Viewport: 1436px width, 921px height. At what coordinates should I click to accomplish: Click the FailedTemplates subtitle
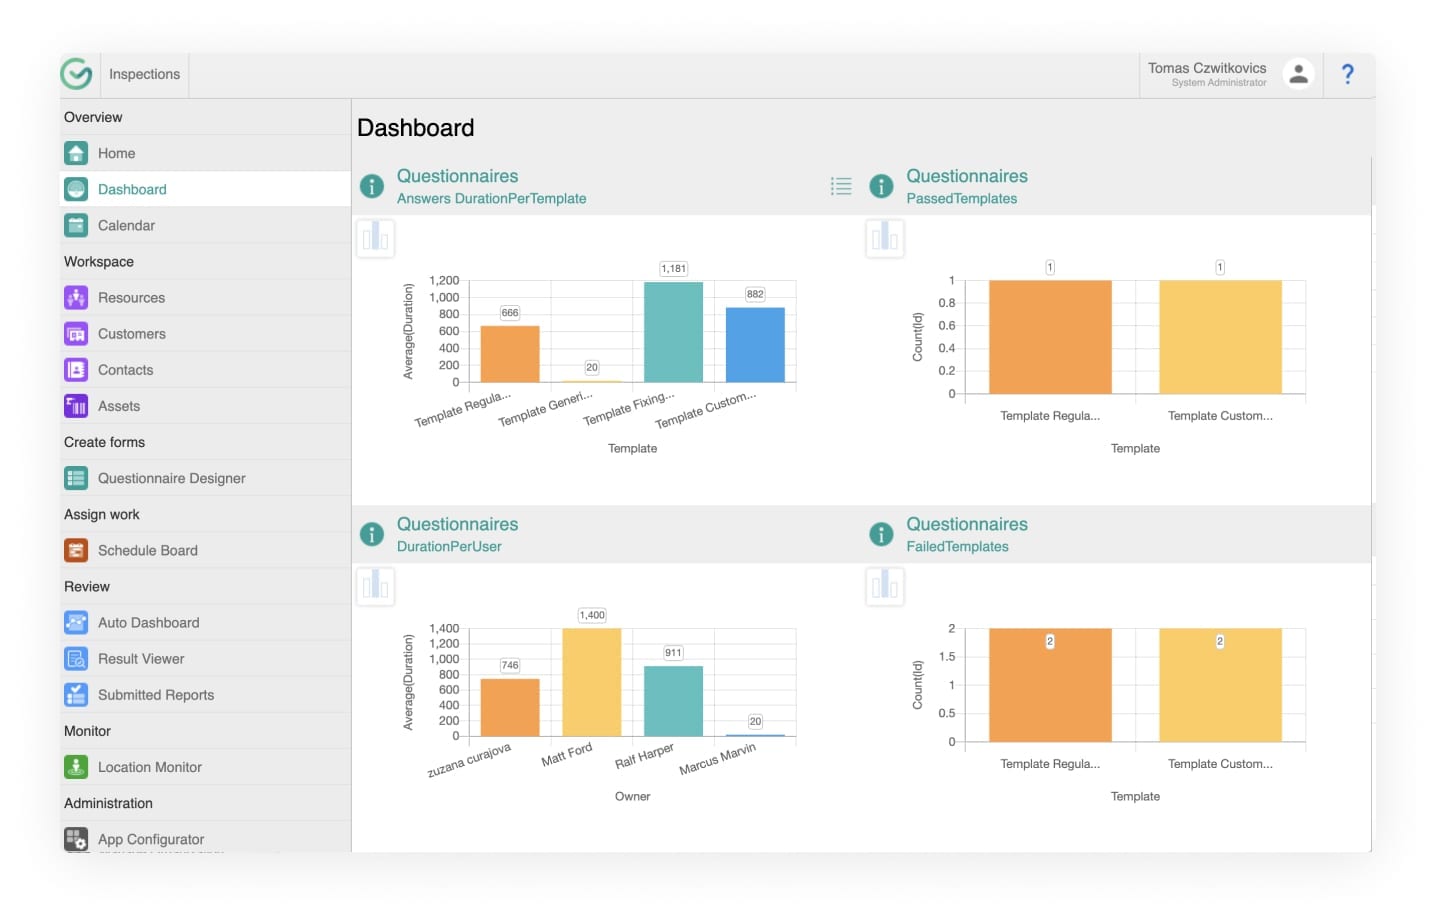coord(957,547)
